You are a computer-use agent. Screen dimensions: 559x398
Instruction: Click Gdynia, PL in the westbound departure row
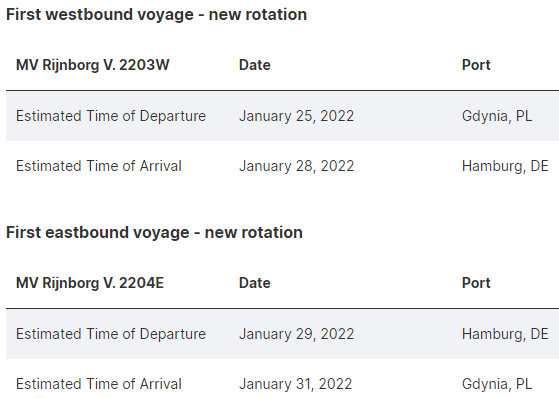(x=497, y=116)
